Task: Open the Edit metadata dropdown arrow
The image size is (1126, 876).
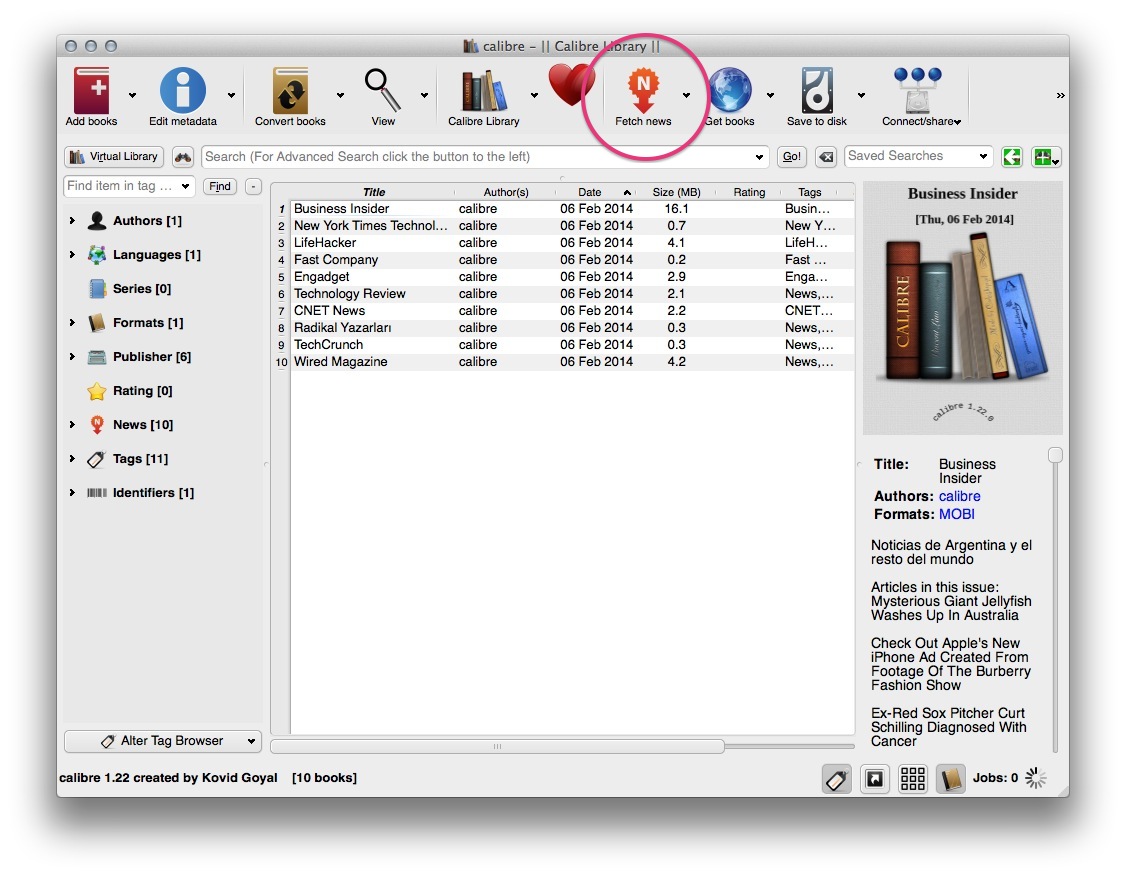Action: [231, 95]
